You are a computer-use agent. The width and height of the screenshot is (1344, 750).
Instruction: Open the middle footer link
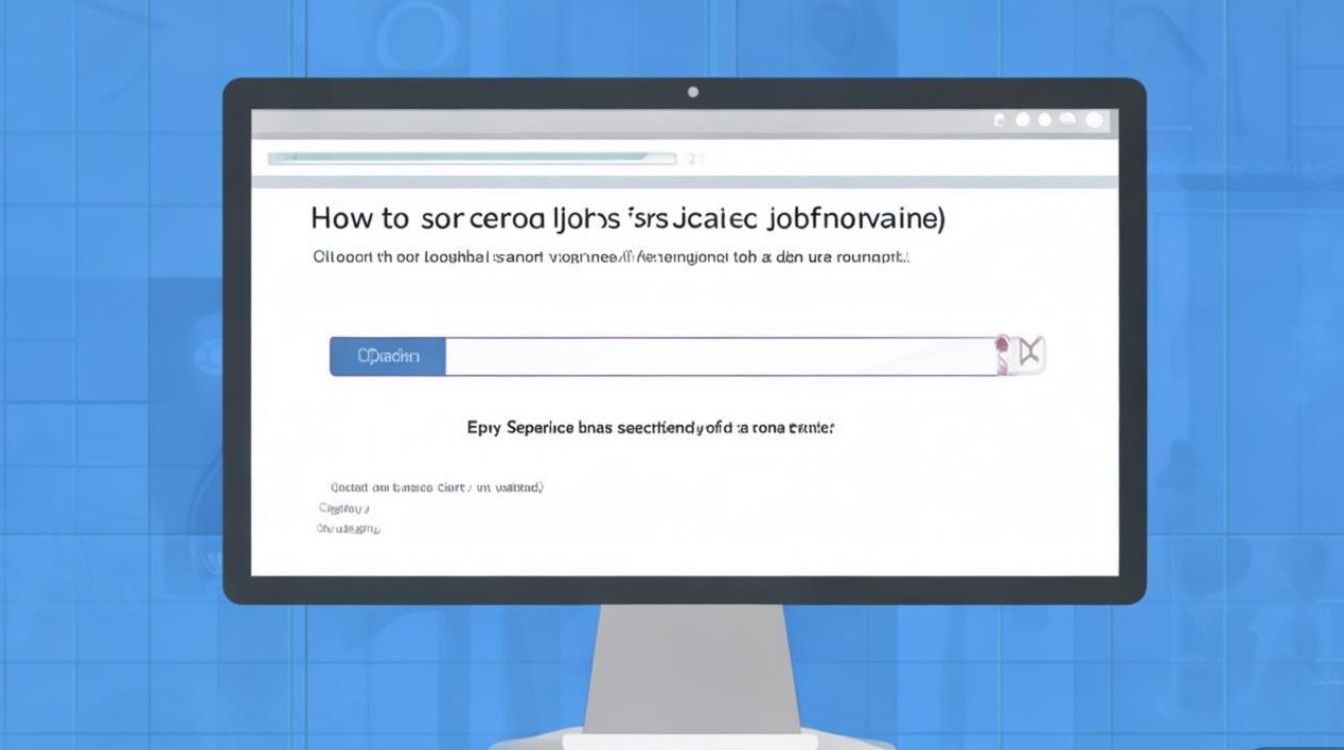click(x=344, y=508)
